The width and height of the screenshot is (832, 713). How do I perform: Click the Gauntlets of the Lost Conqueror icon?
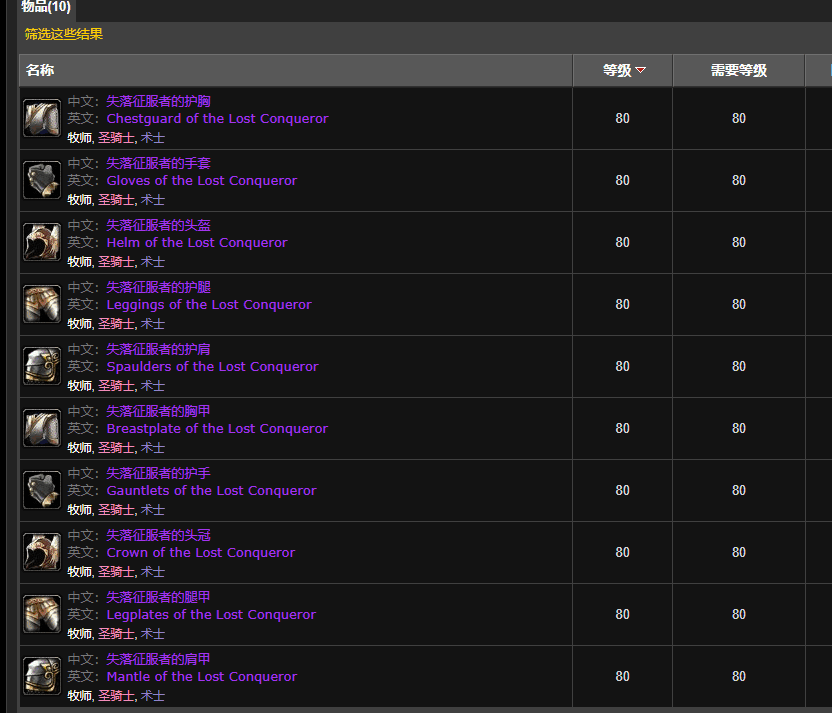point(42,490)
